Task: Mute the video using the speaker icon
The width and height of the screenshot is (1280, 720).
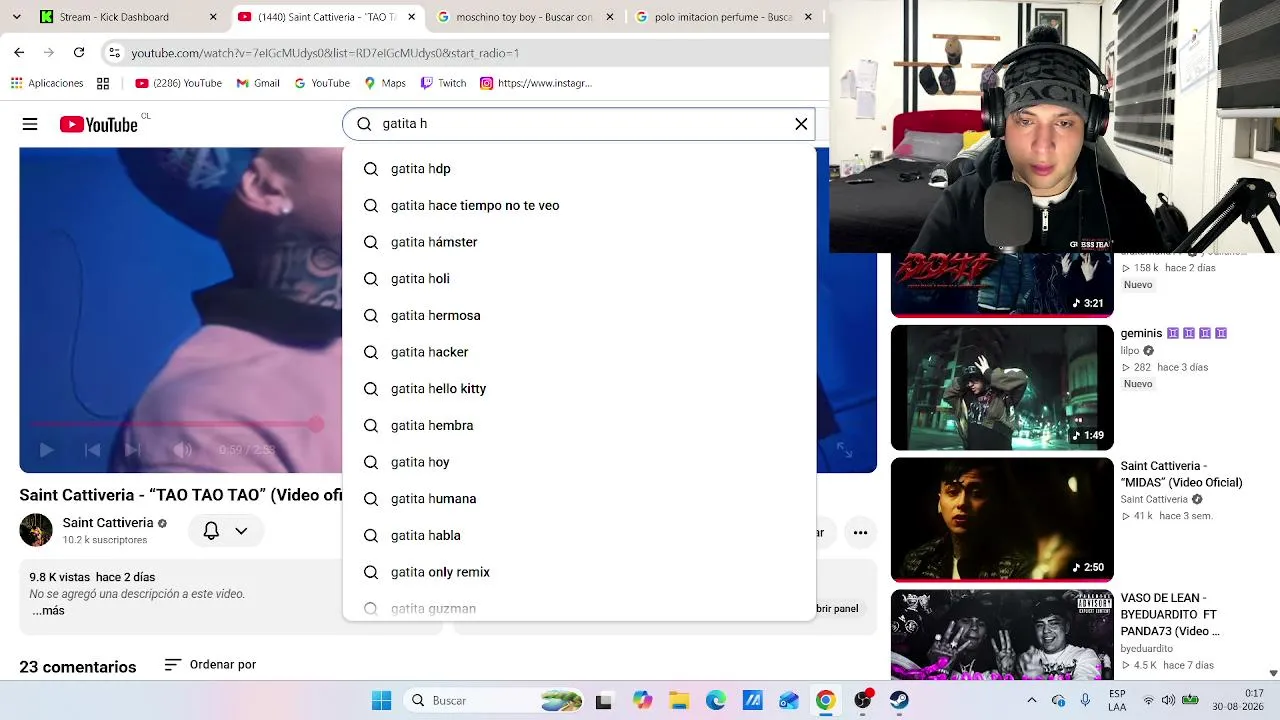Action: point(182,450)
